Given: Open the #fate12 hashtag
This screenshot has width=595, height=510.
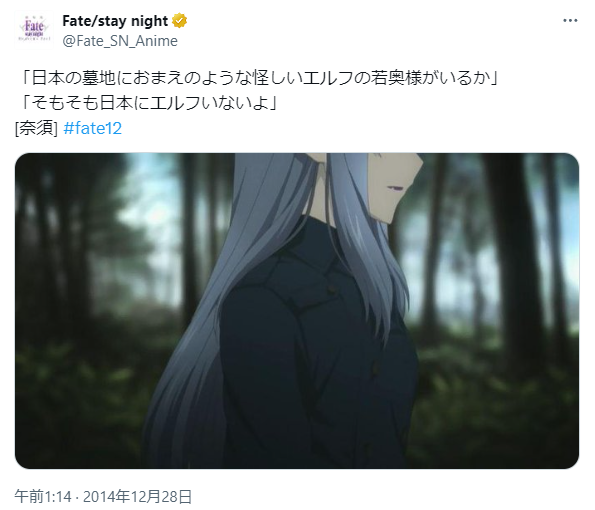Looking at the screenshot, I should pos(93,128).
